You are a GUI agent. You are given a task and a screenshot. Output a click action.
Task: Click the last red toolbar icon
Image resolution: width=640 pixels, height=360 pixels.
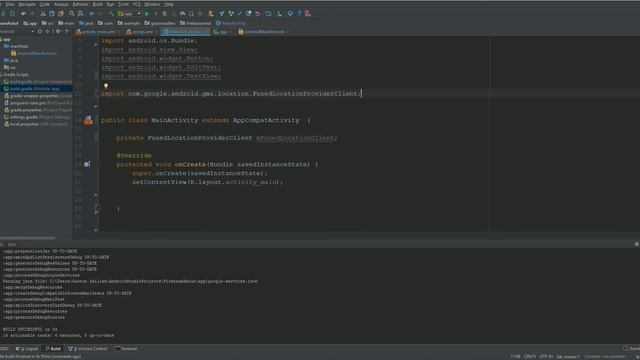(x=308, y=13)
